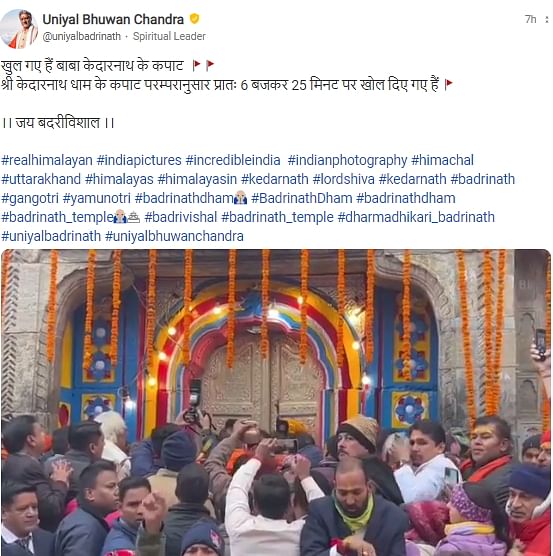Open the #uniyalbhuwanchandra hashtag
This screenshot has height=556, width=553.
(174, 236)
